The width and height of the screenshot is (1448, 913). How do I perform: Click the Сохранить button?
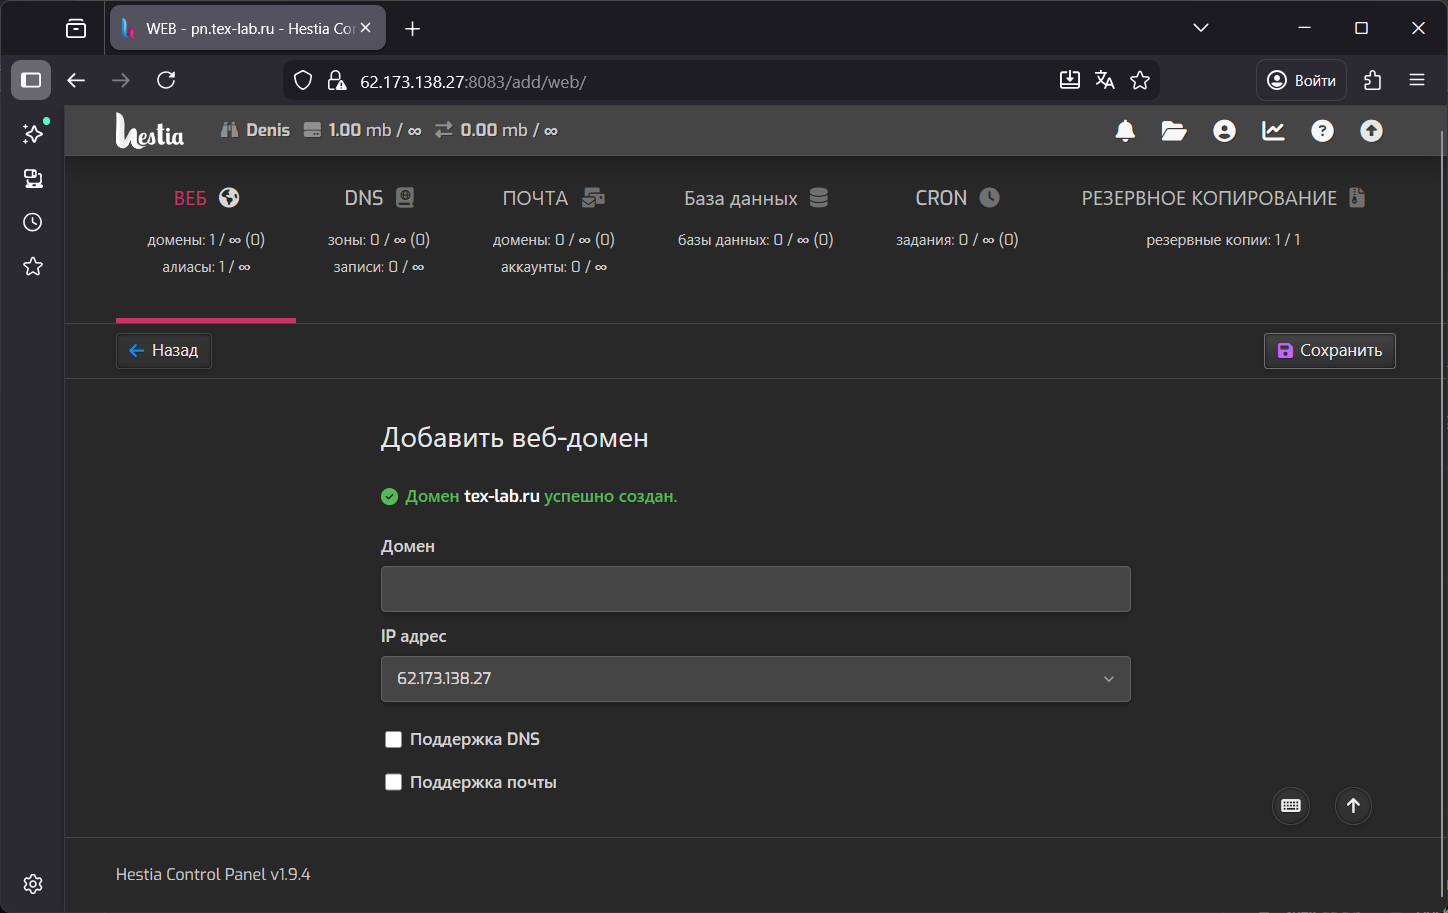(1329, 351)
